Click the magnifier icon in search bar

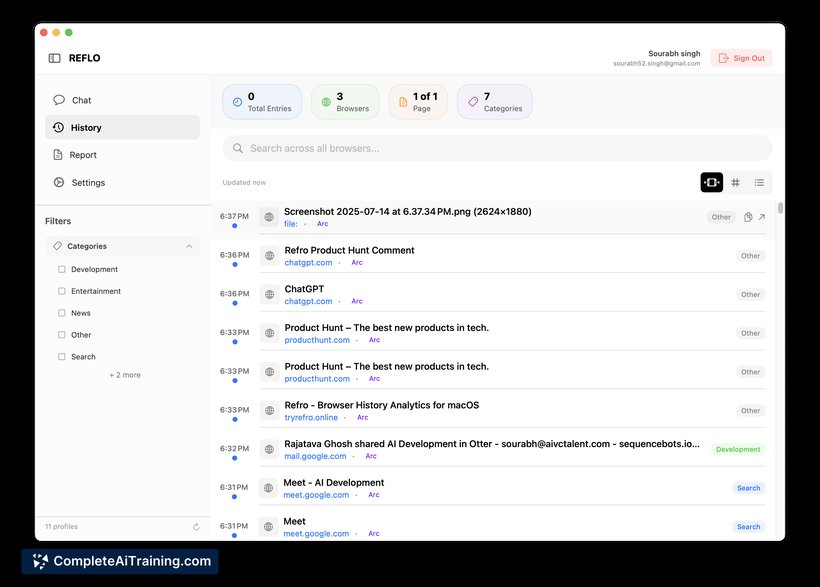[x=238, y=148]
